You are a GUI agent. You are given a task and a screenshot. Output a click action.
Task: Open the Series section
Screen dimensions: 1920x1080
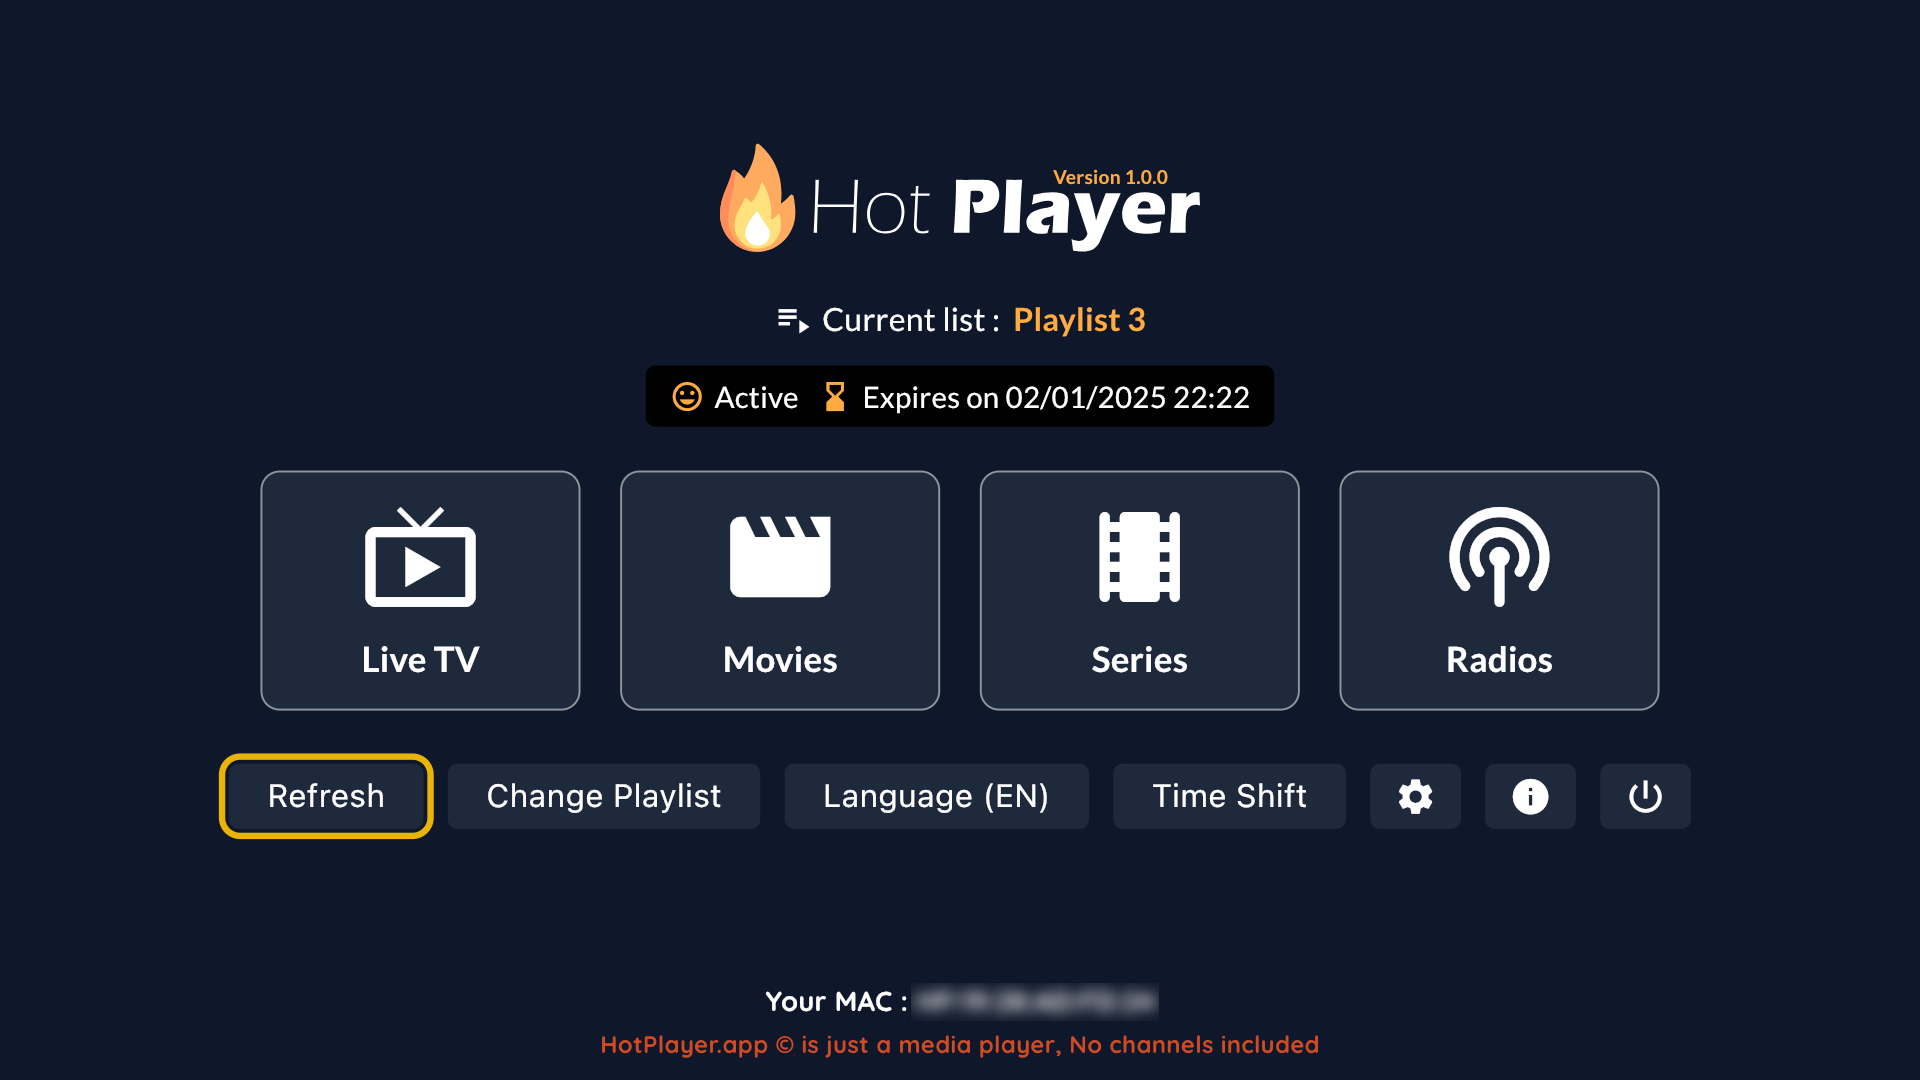coord(1139,589)
